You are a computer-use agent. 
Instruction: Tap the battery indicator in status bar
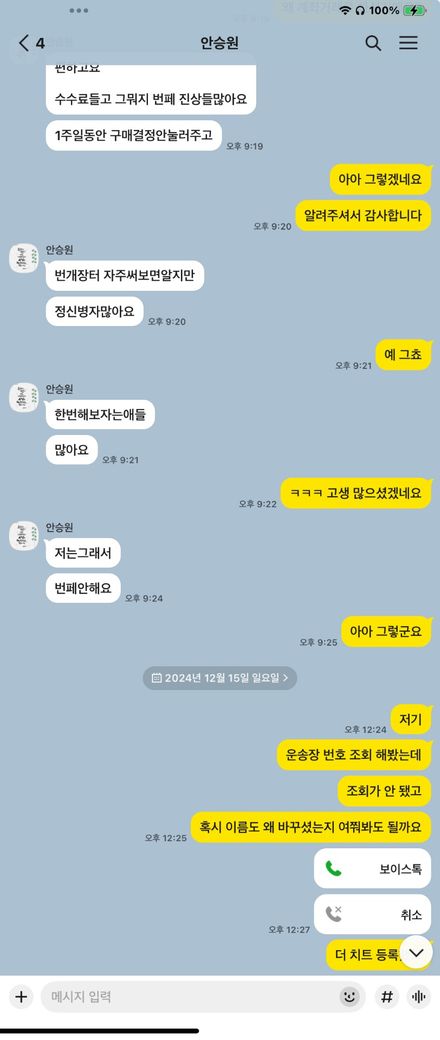coord(413,11)
